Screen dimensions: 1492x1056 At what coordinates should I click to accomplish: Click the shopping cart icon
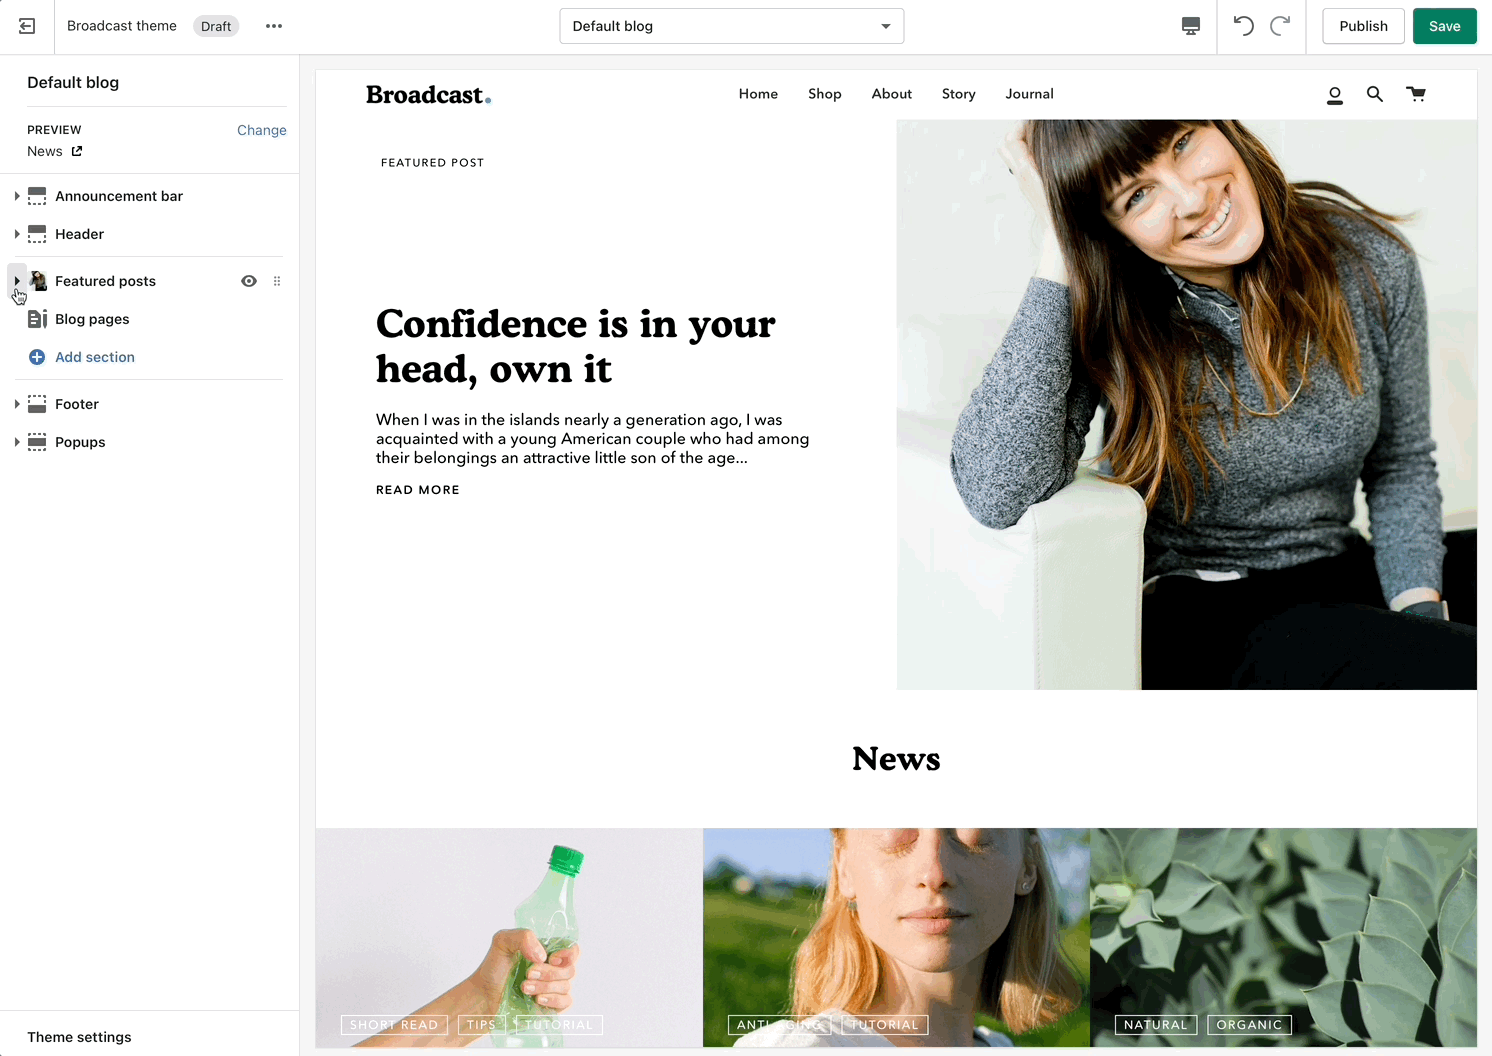(x=1416, y=94)
